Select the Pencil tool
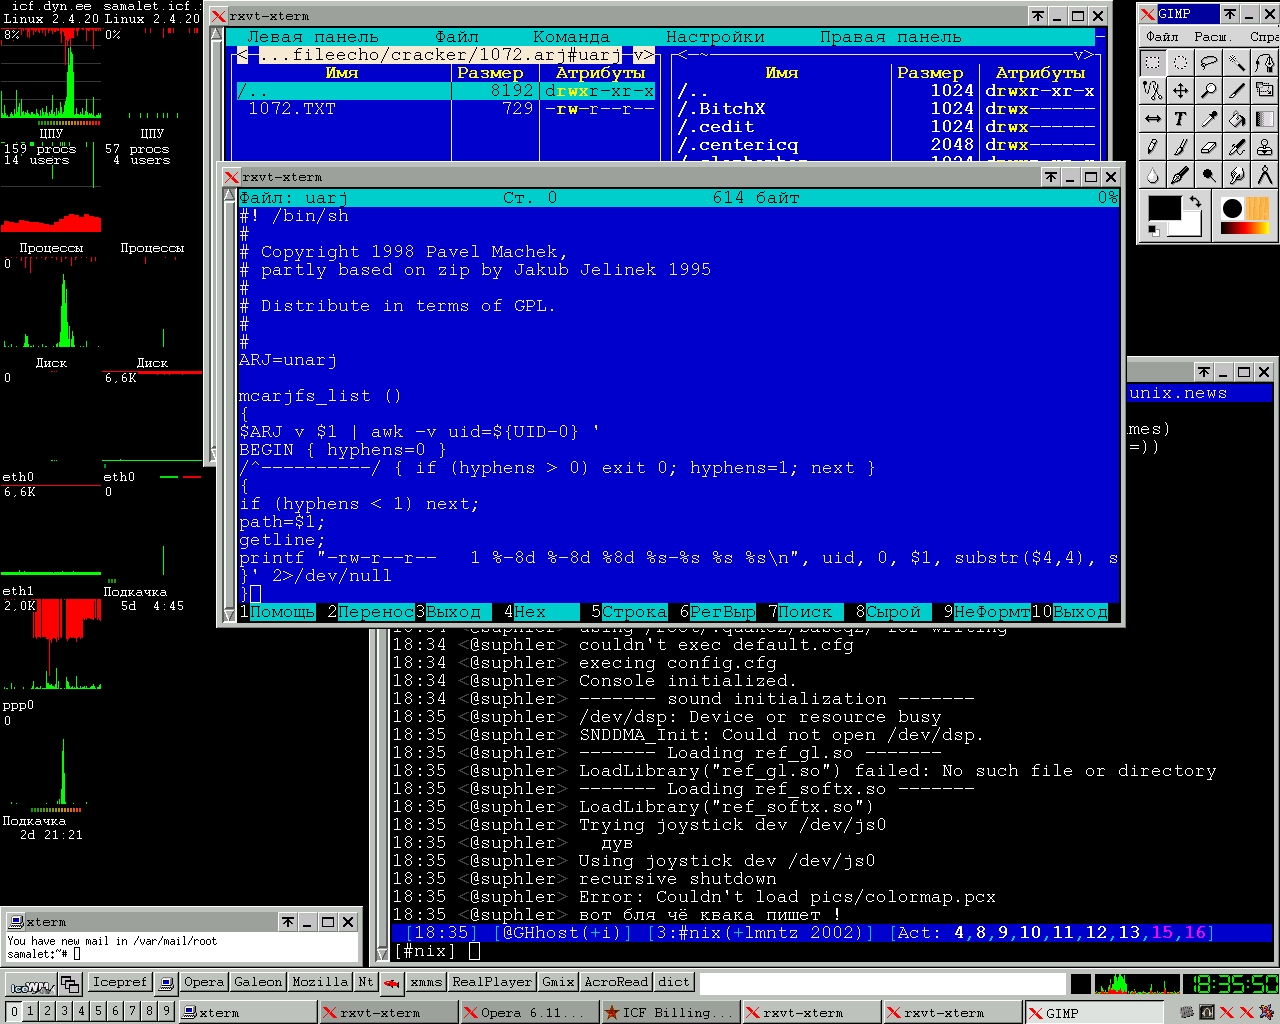Viewport: 1280px width, 1024px height. (1153, 146)
